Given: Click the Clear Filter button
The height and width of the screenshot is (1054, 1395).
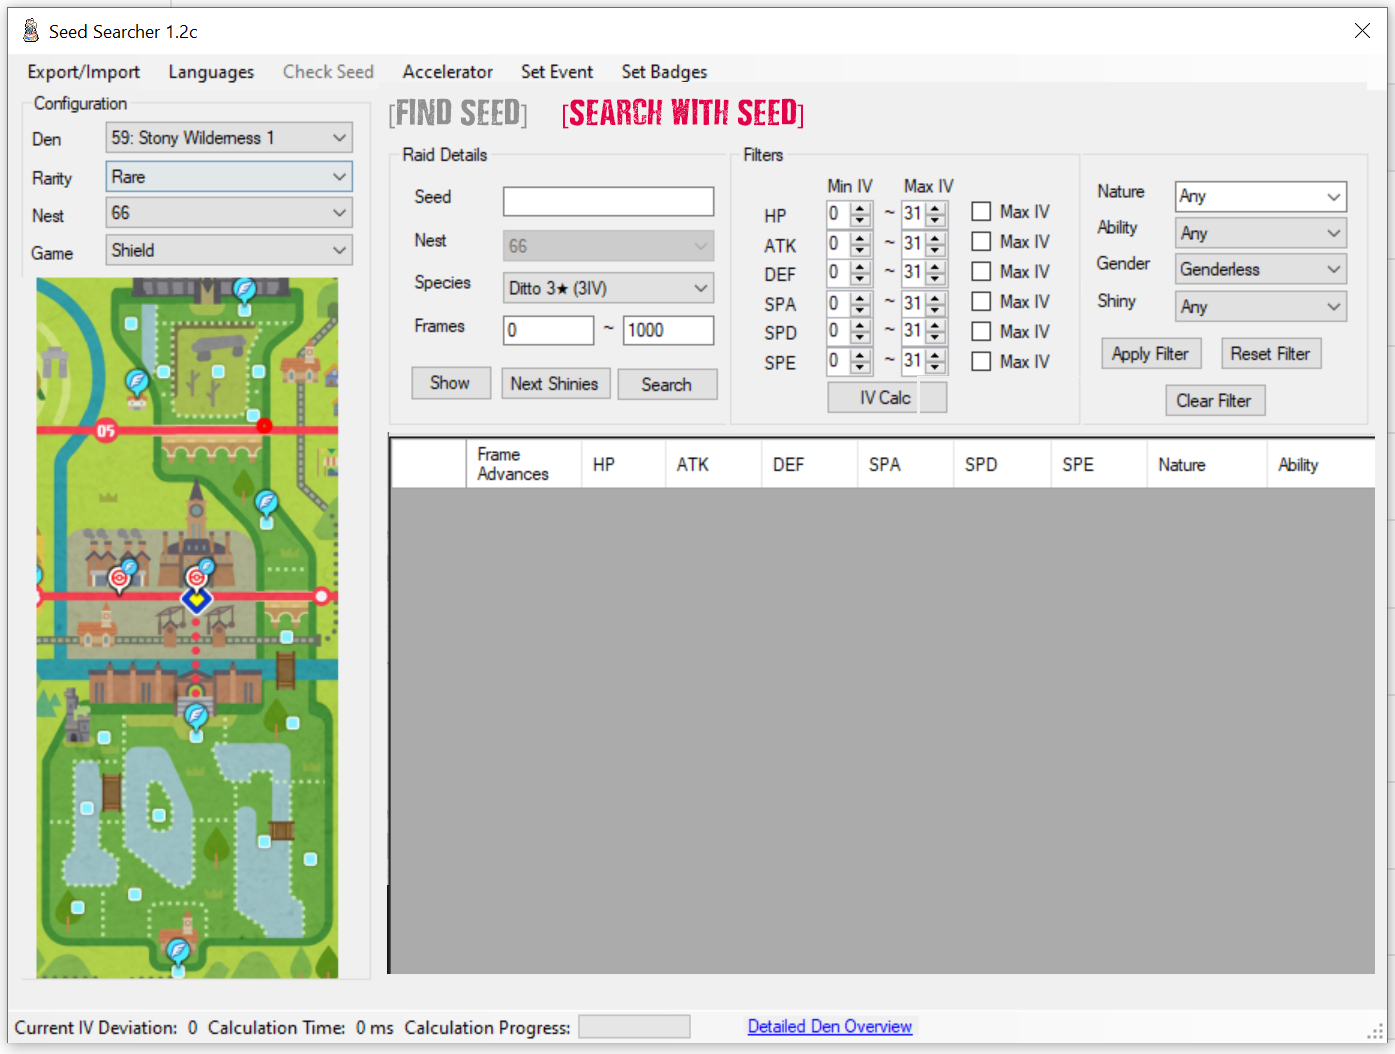Looking at the screenshot, I should [1214, 401].
